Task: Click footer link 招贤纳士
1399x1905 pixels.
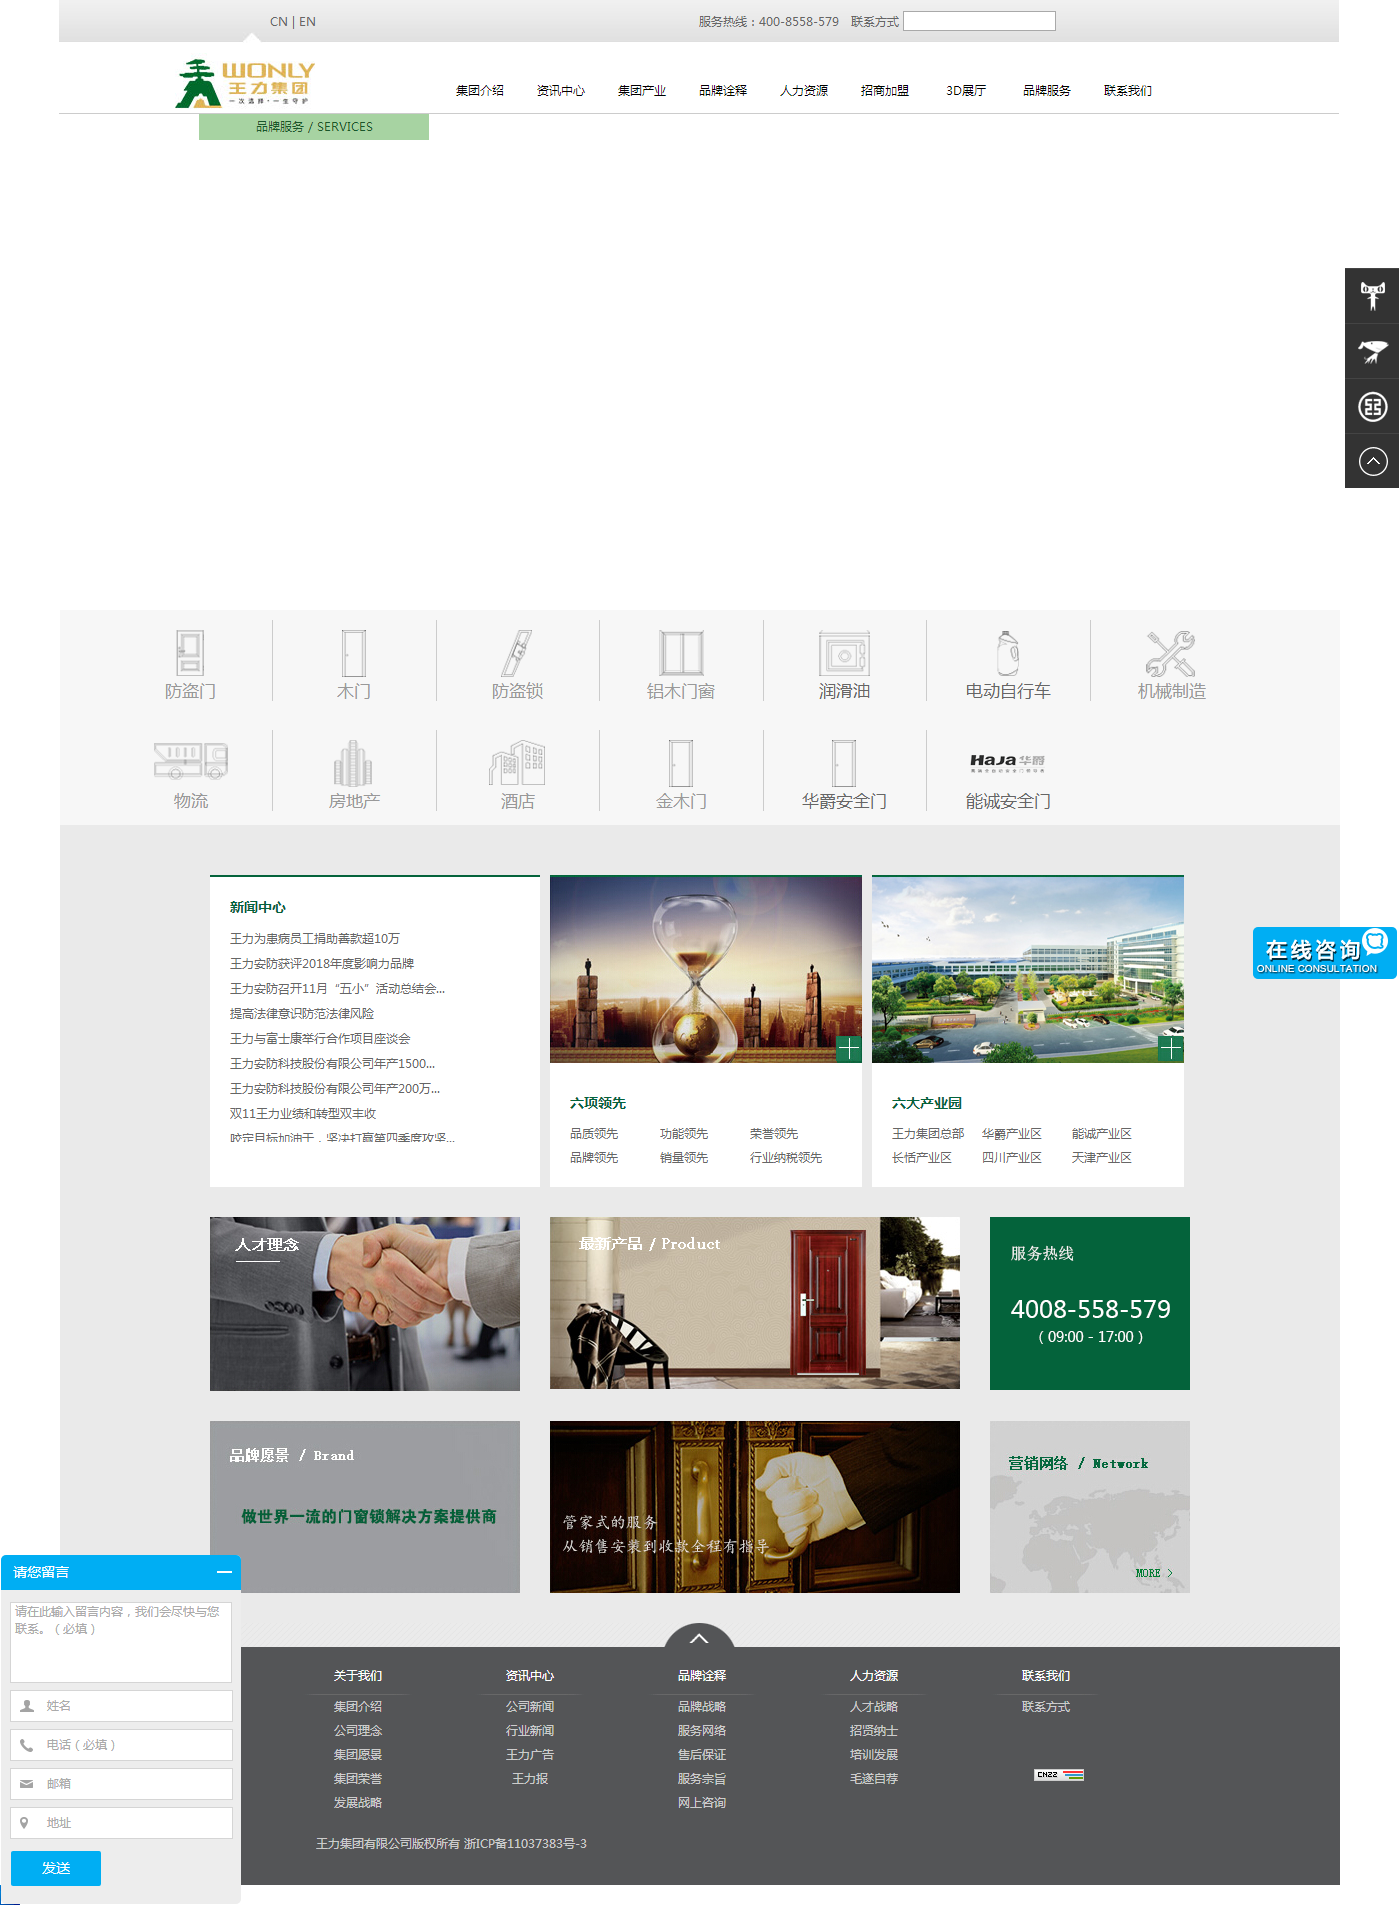Action: pyautogui.click(x=874, y=1730)
